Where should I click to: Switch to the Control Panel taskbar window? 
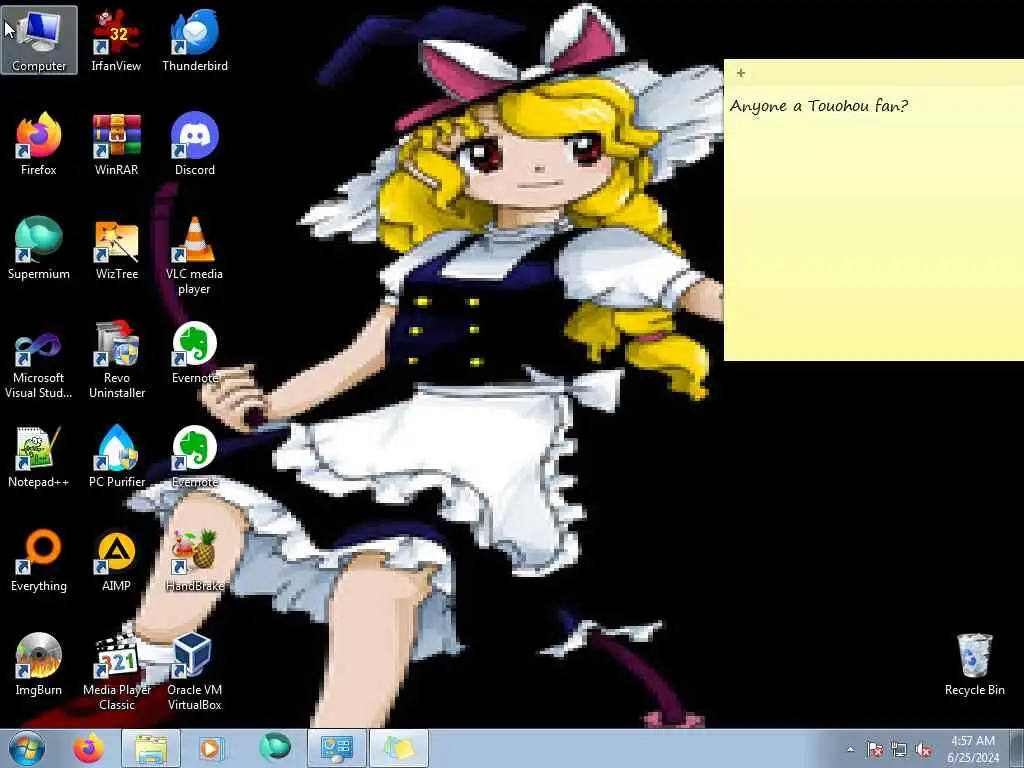[337, 748]
